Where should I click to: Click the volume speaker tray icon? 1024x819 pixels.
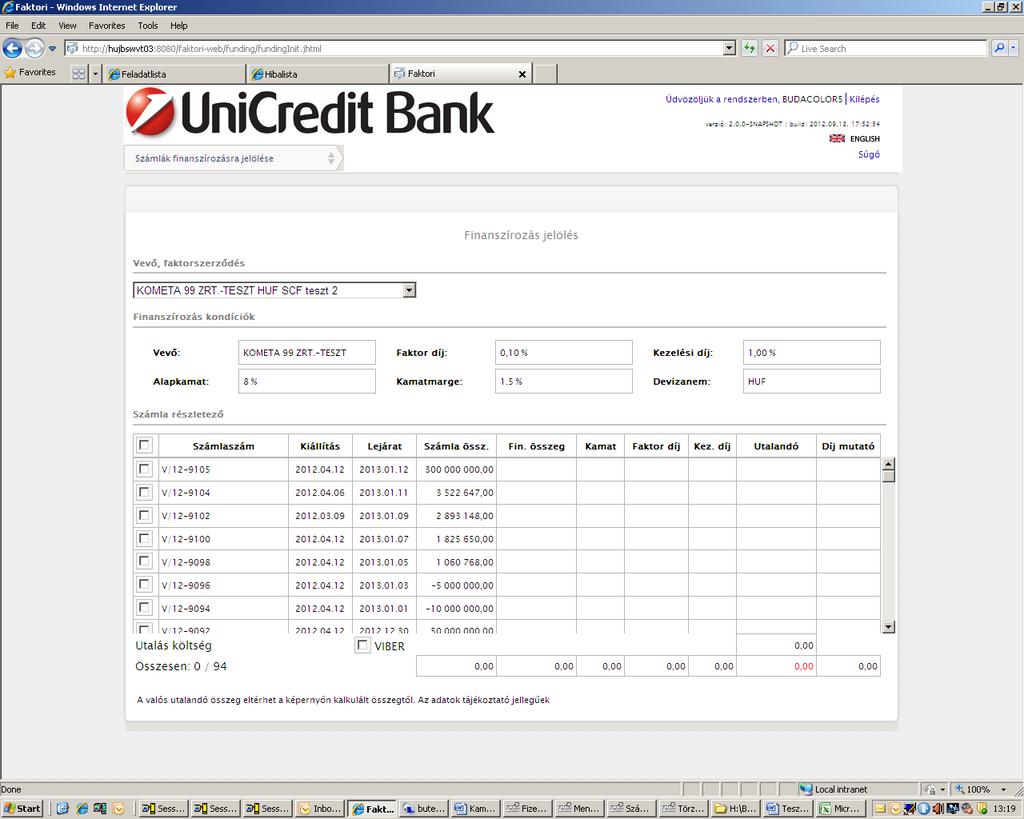pos(938,809)
